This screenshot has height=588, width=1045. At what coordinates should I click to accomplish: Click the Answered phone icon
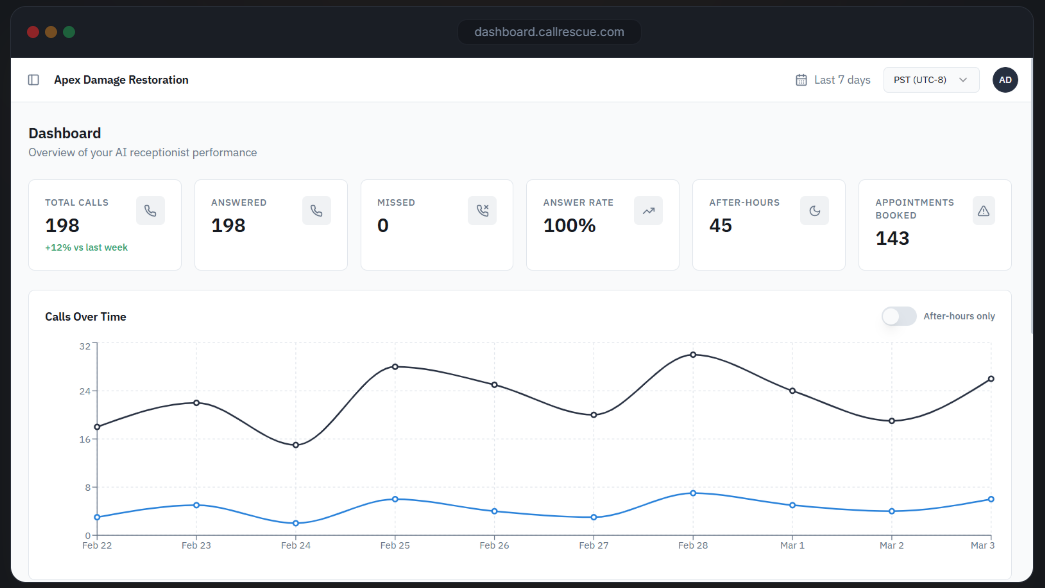tap(316, 211)
